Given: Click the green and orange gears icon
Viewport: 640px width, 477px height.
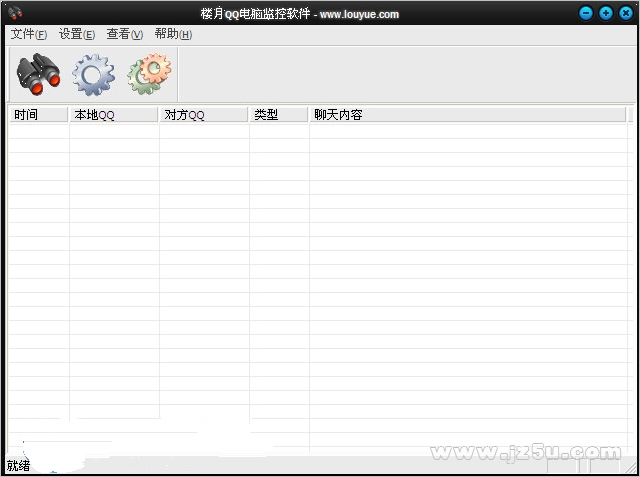Looking at the screenshot, I should [x=149, y=74].
